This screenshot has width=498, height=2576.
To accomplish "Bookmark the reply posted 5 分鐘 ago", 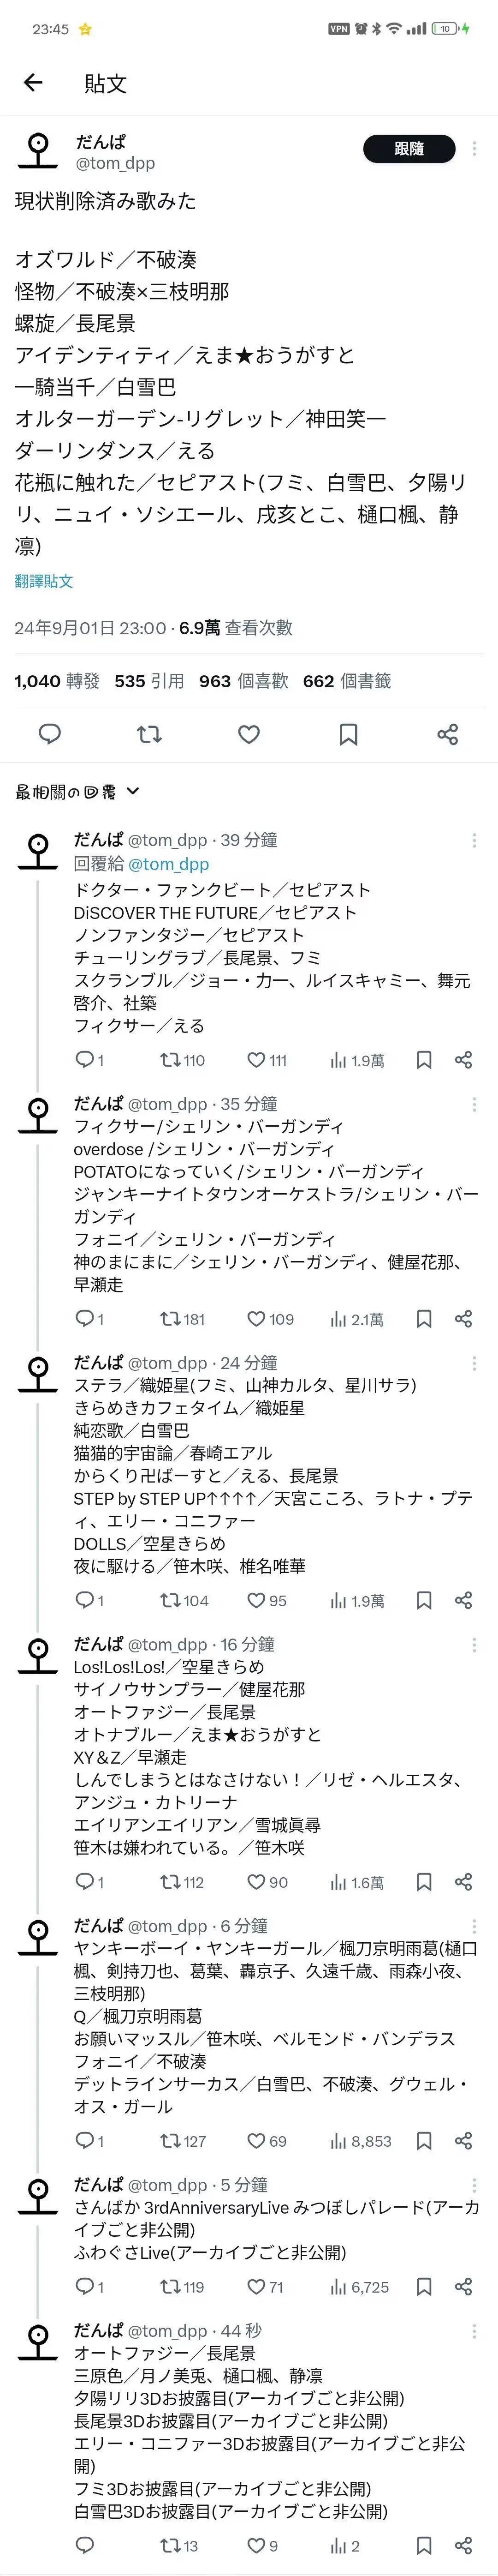I will pyautogui.click(x=424, y=2286).
